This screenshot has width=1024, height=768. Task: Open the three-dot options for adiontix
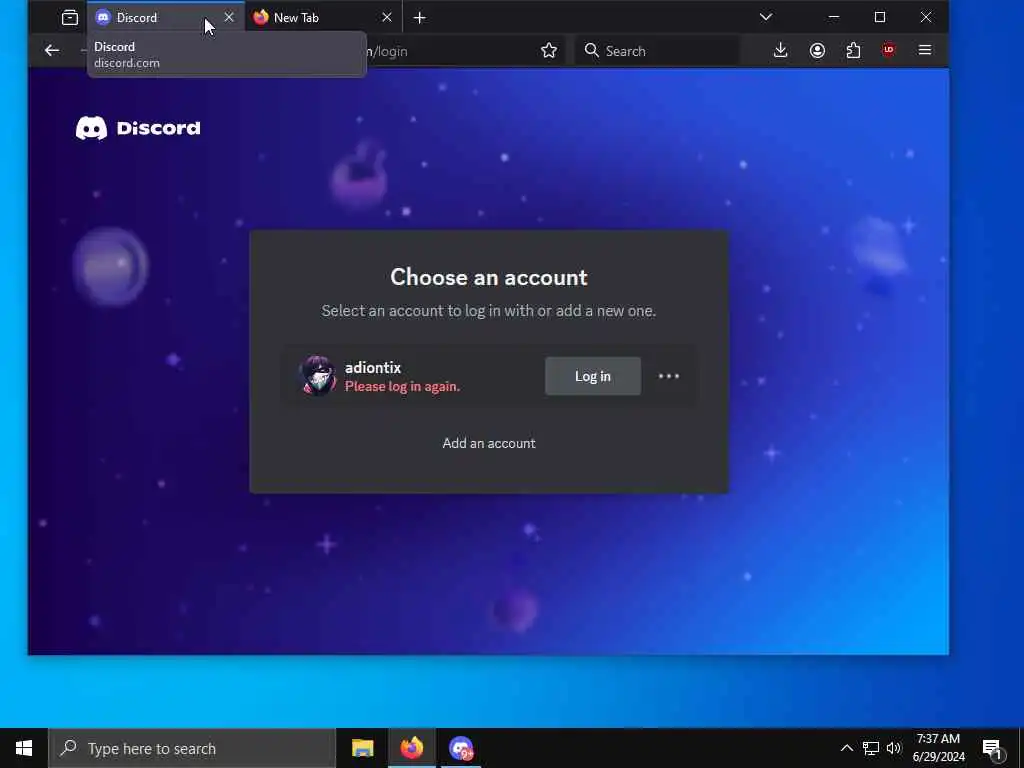[x=669, y=376]
